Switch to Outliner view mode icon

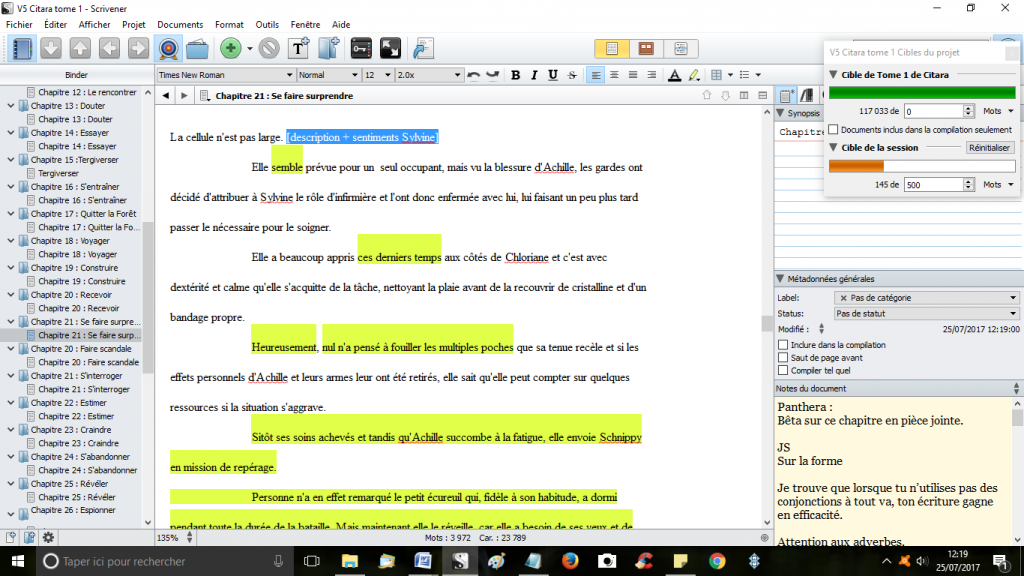(x=680, y=49)
